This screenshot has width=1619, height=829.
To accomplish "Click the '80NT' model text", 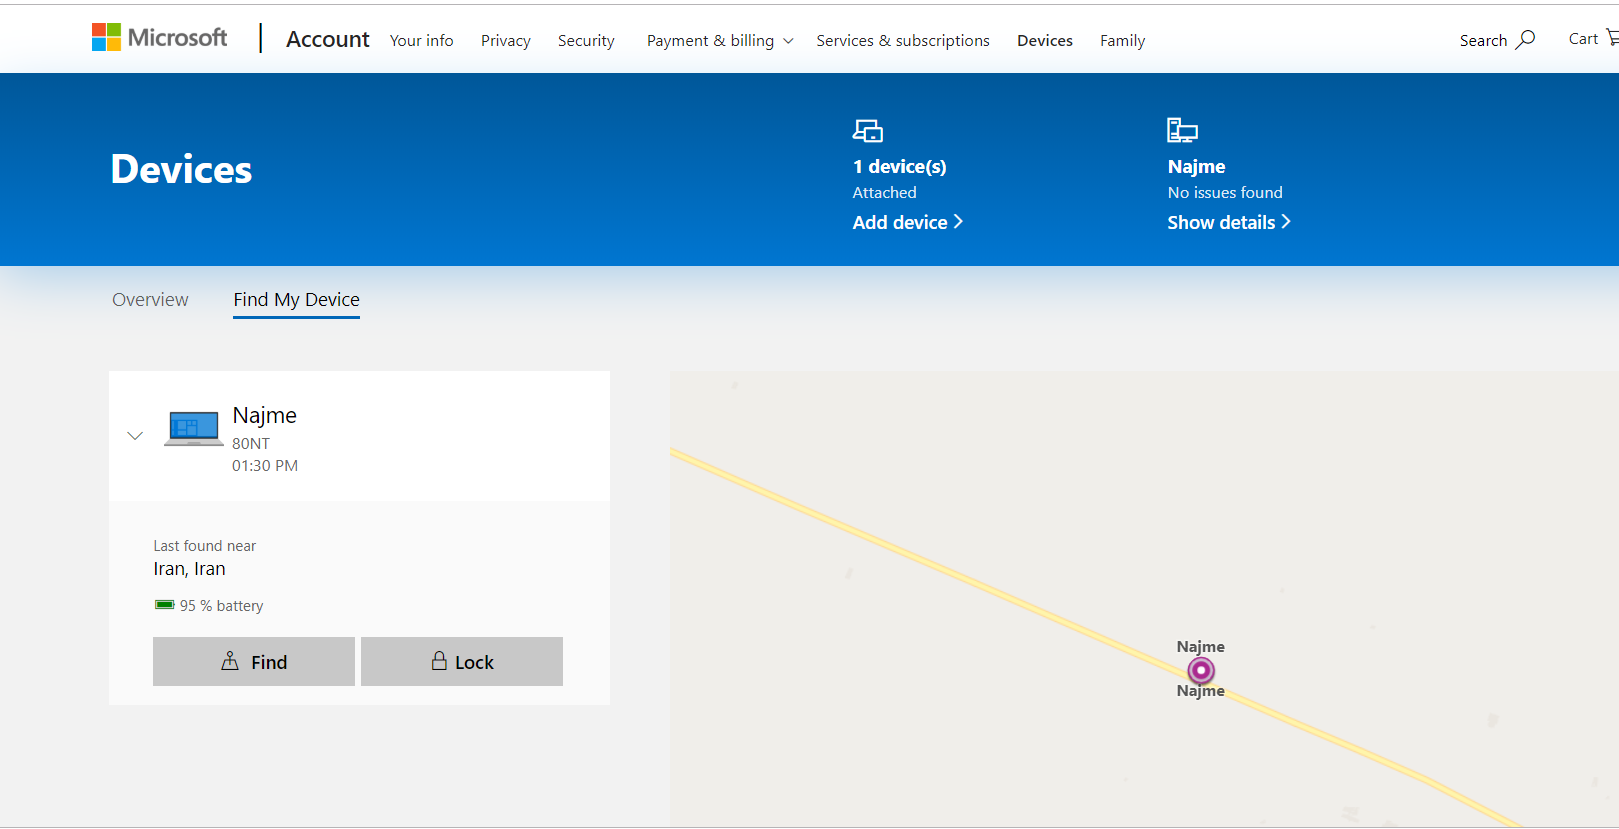I will click(x=251, y=443).
